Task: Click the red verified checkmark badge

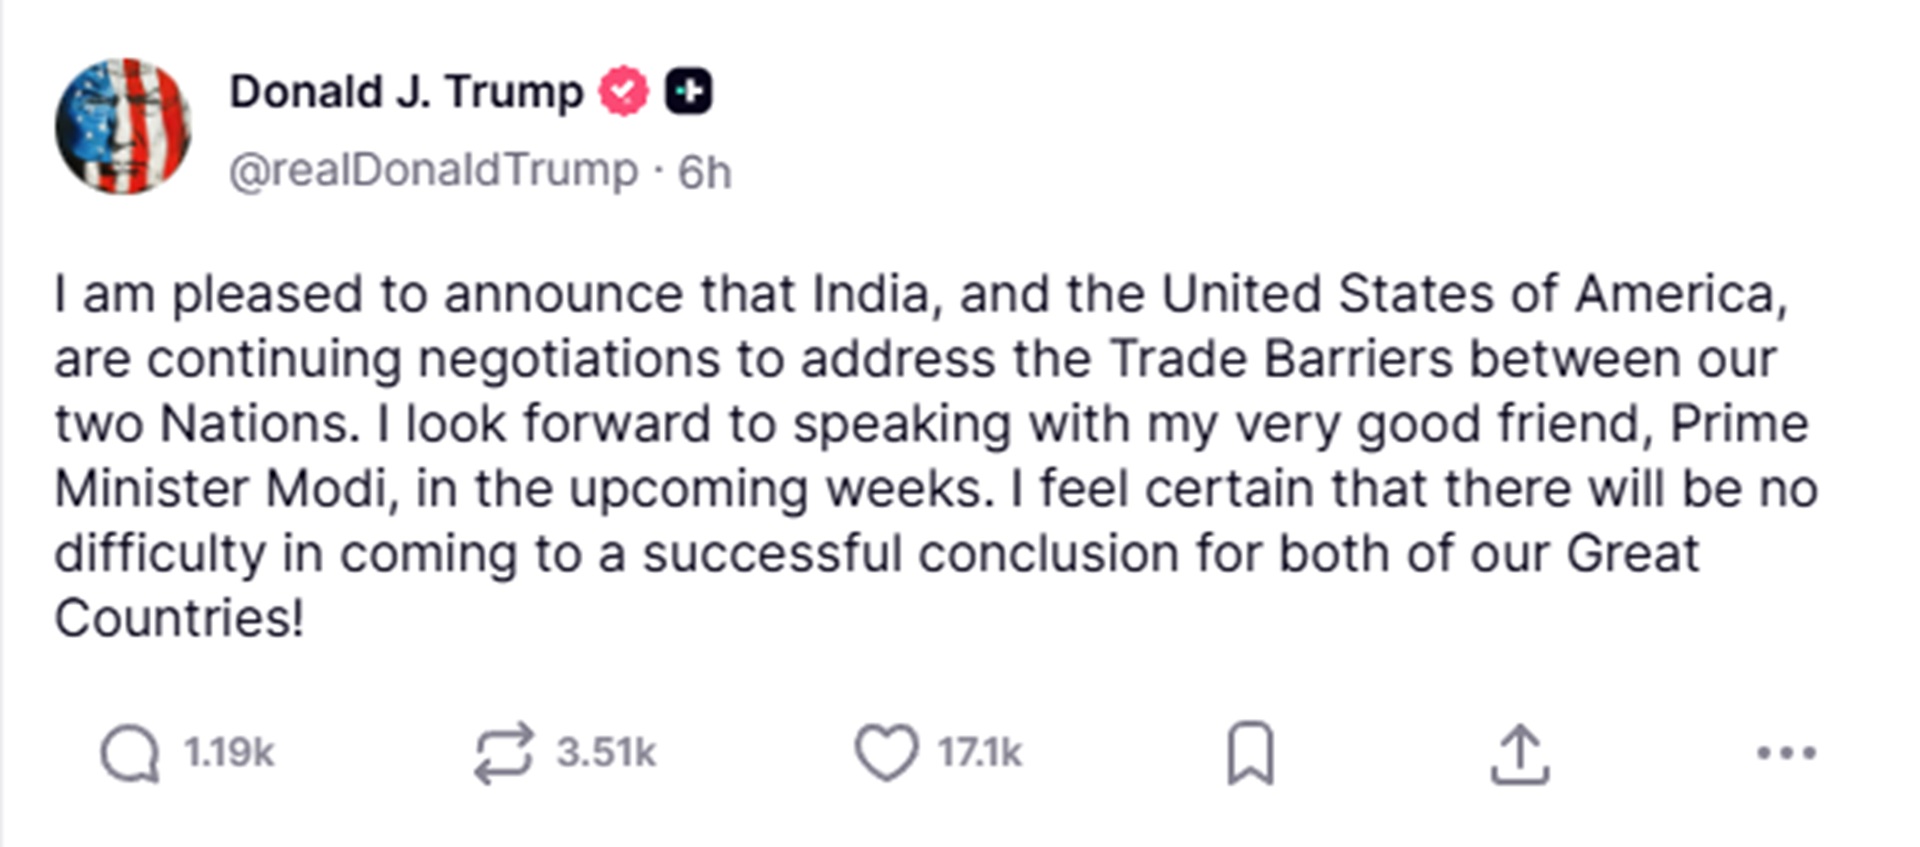Action: click(623, 92)
